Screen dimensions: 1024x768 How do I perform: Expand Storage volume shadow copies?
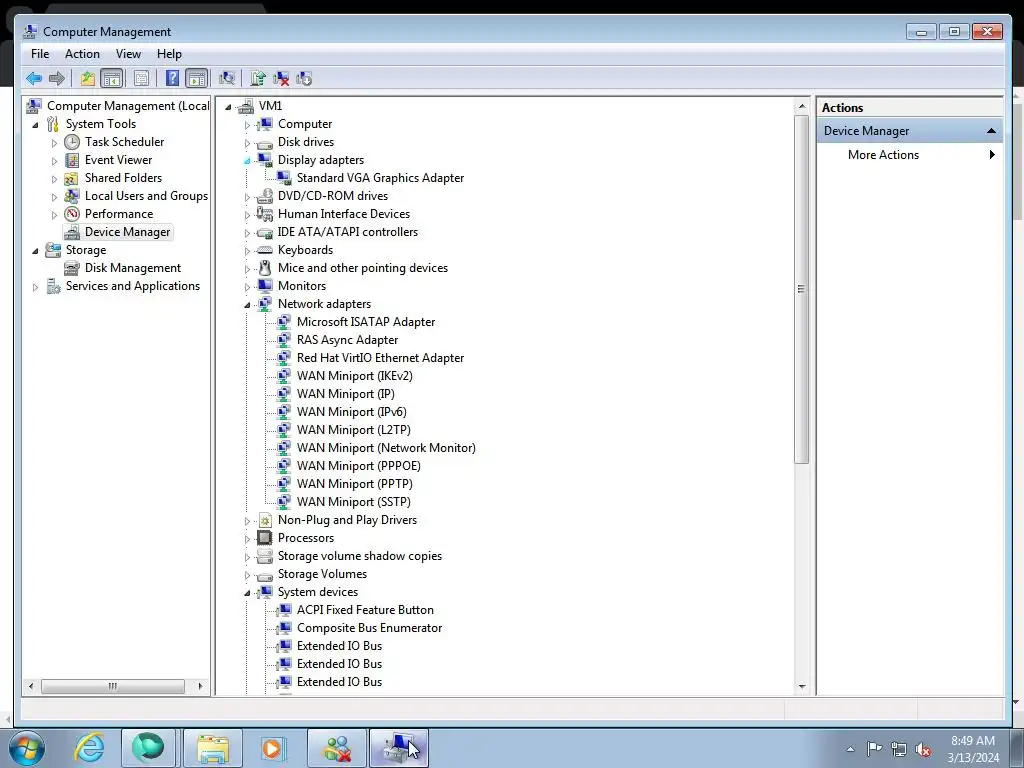click(x=247, y=557)
